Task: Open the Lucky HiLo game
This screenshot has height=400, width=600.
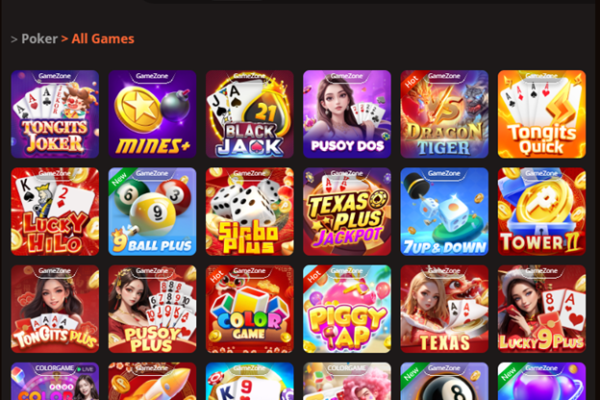Action: pyautogui.click(x=55, y=211)
